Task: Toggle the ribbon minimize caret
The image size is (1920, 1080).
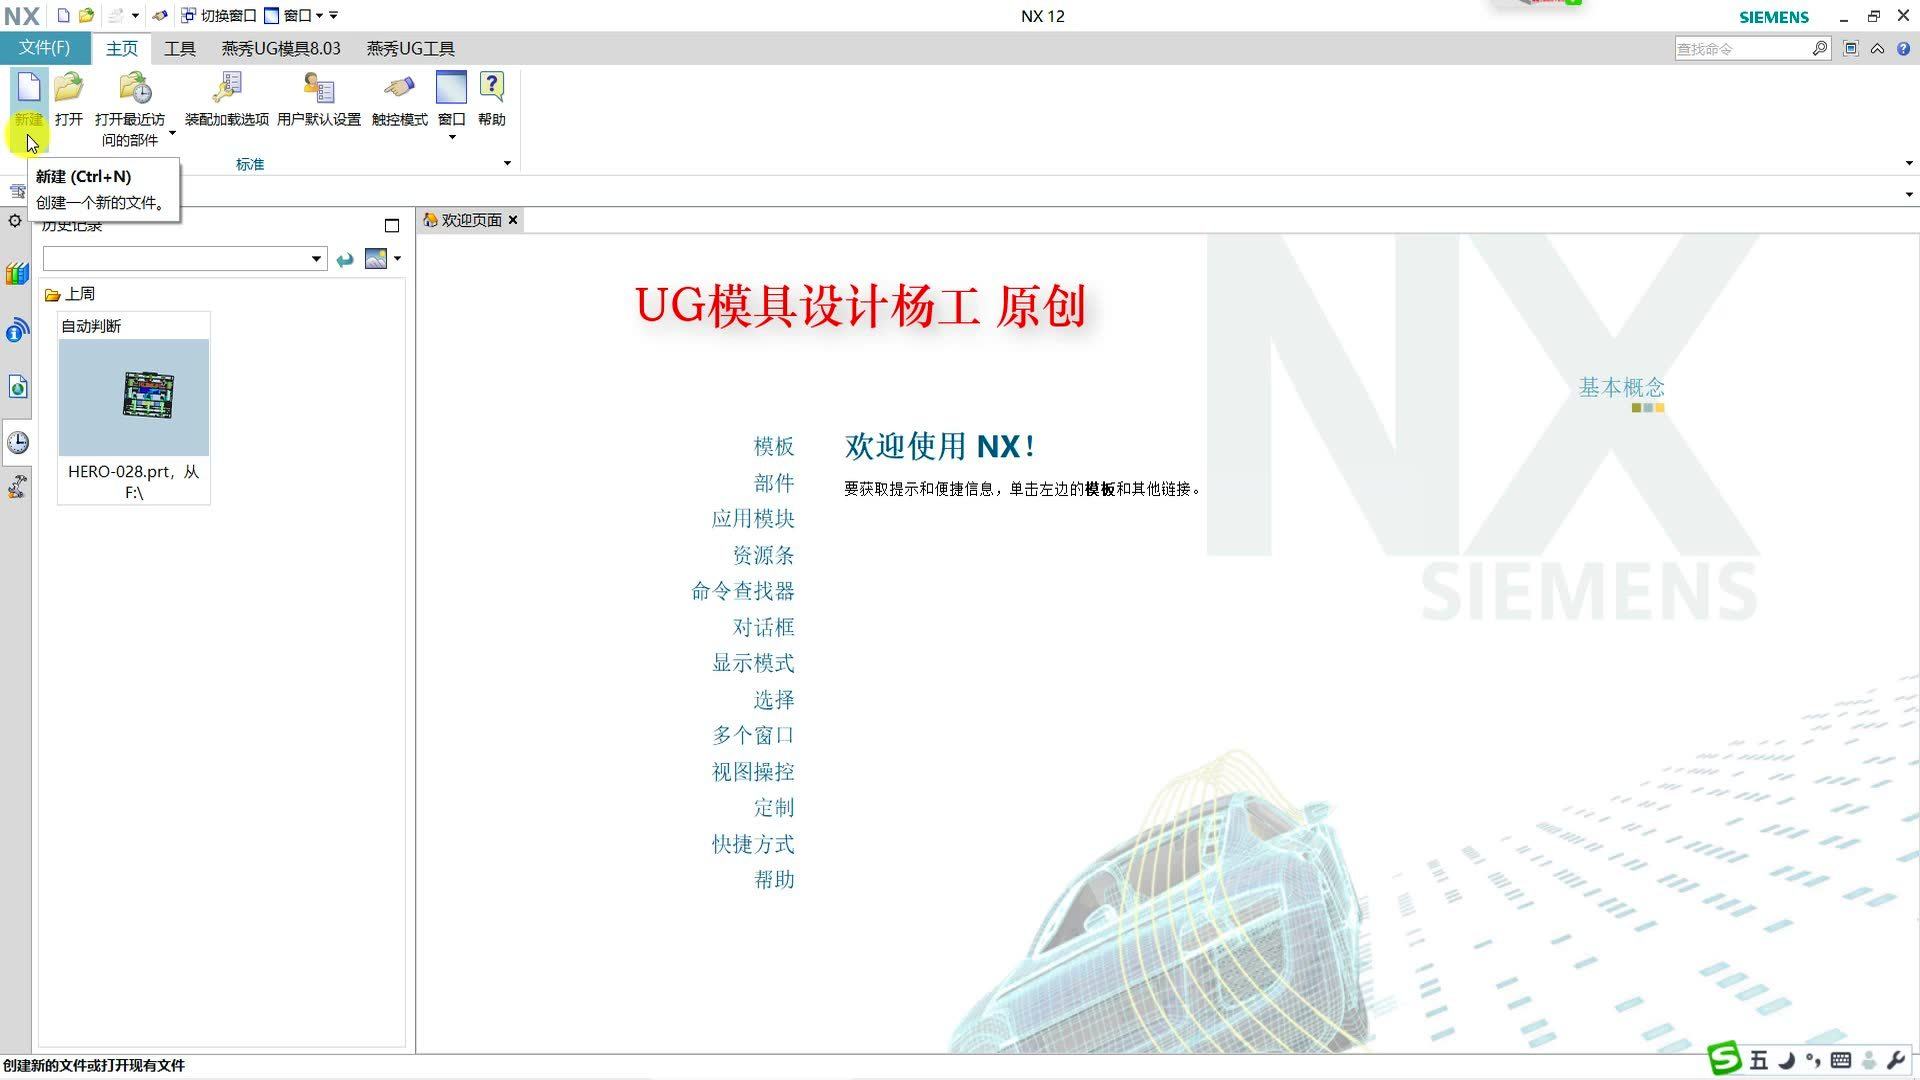Action: [x=1877, y=48]
